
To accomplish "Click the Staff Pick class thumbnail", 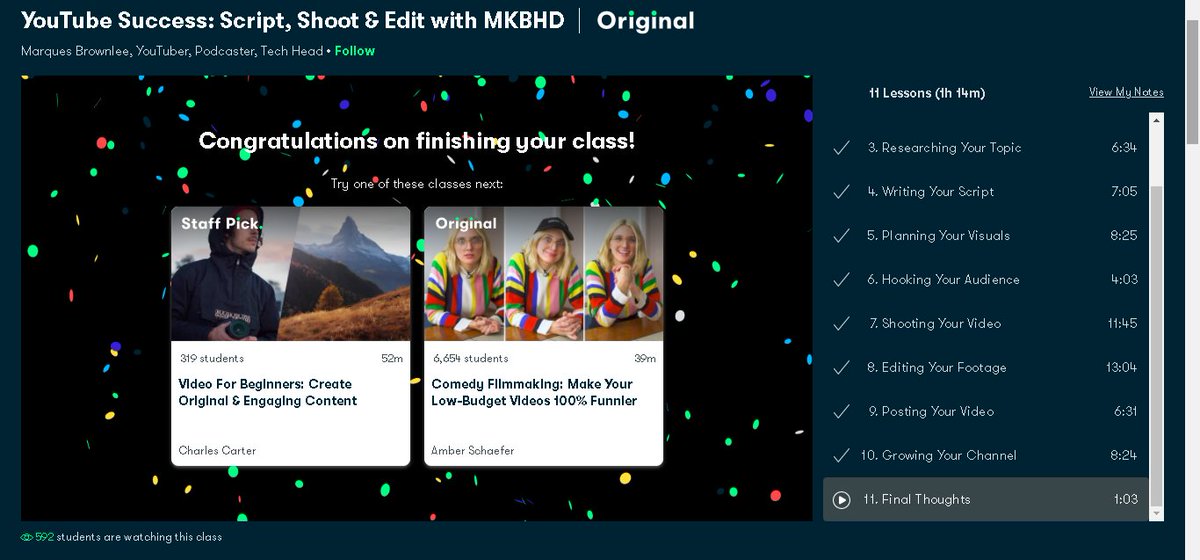I will (x=291, y=274).
